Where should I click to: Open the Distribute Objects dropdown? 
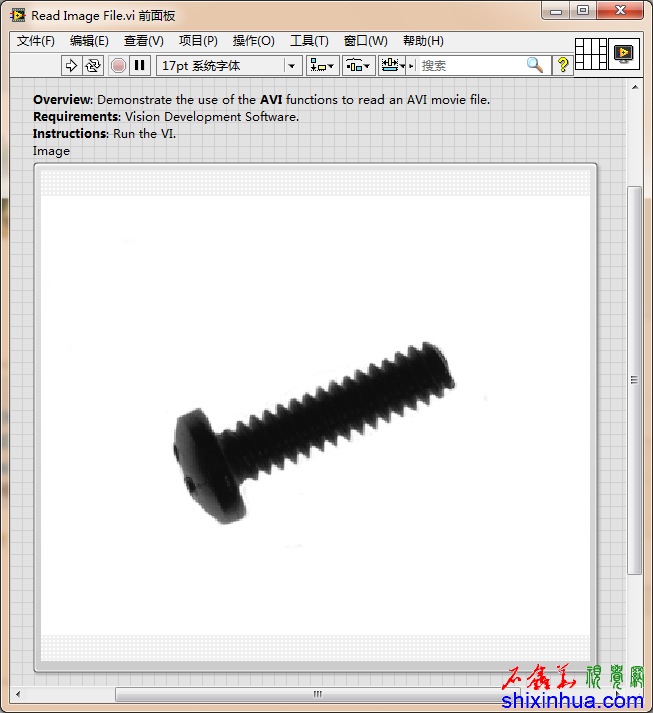(x=358, y=65)
